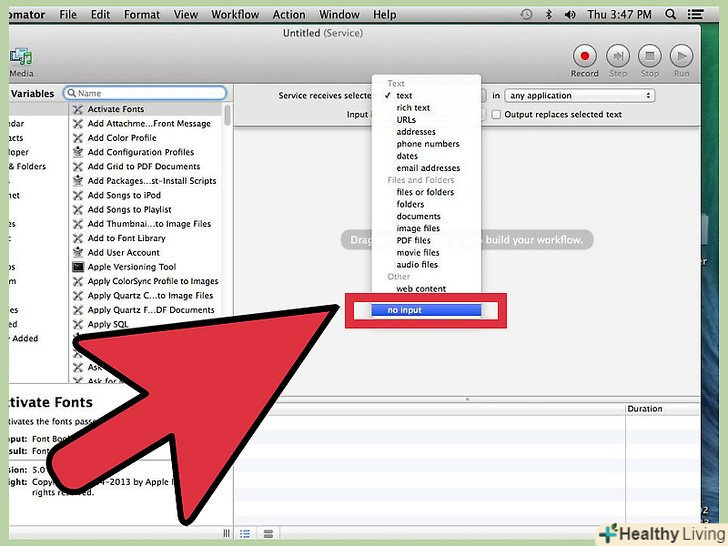
Task: Click the Run play icon
Action: (x=681, y=56)
